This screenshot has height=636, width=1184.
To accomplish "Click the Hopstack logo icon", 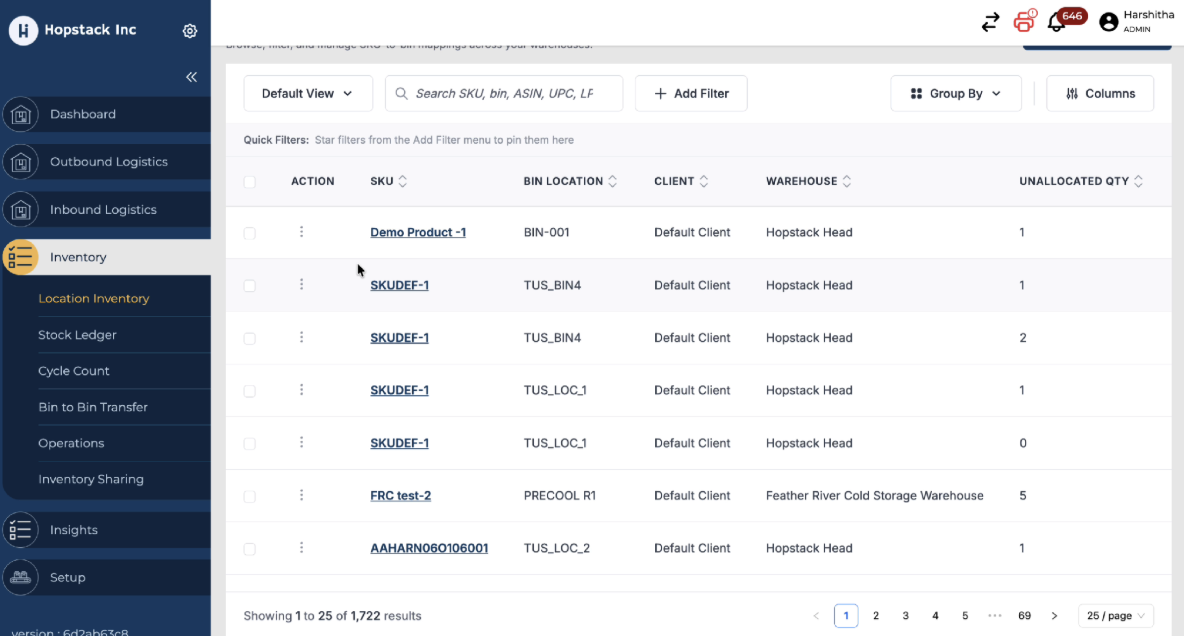I will pyautogui.click(x=23, y=30).
